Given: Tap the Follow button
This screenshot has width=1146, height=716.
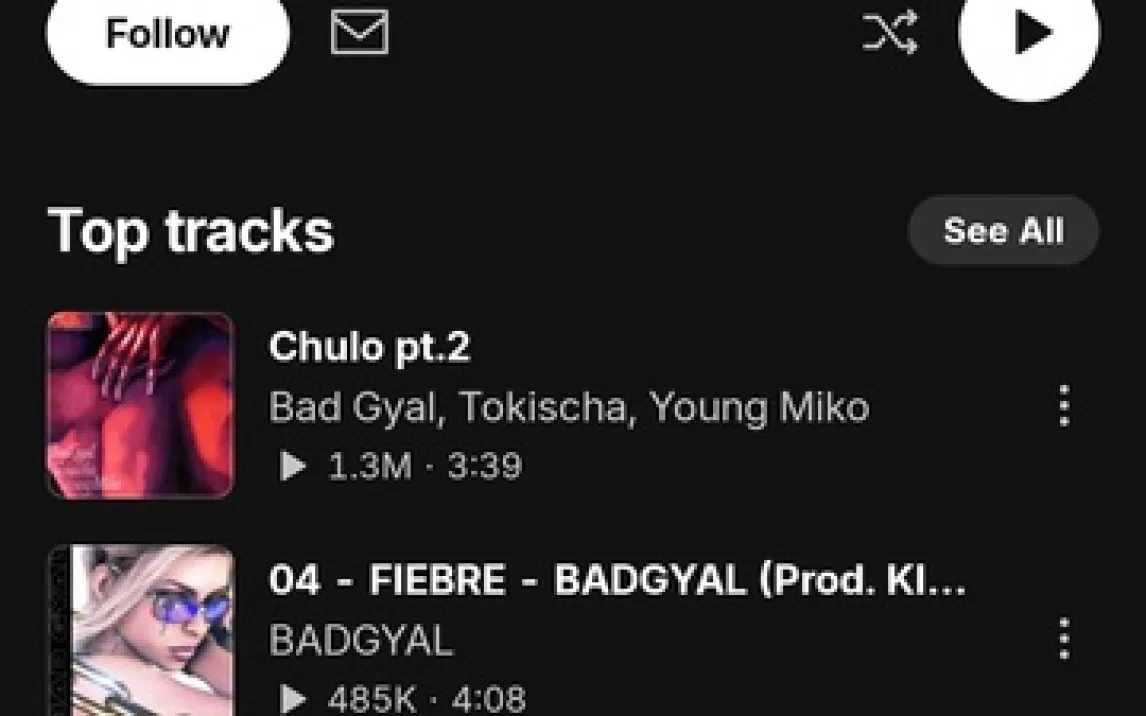Looking at the screenshot, I should tap(168, 37).
